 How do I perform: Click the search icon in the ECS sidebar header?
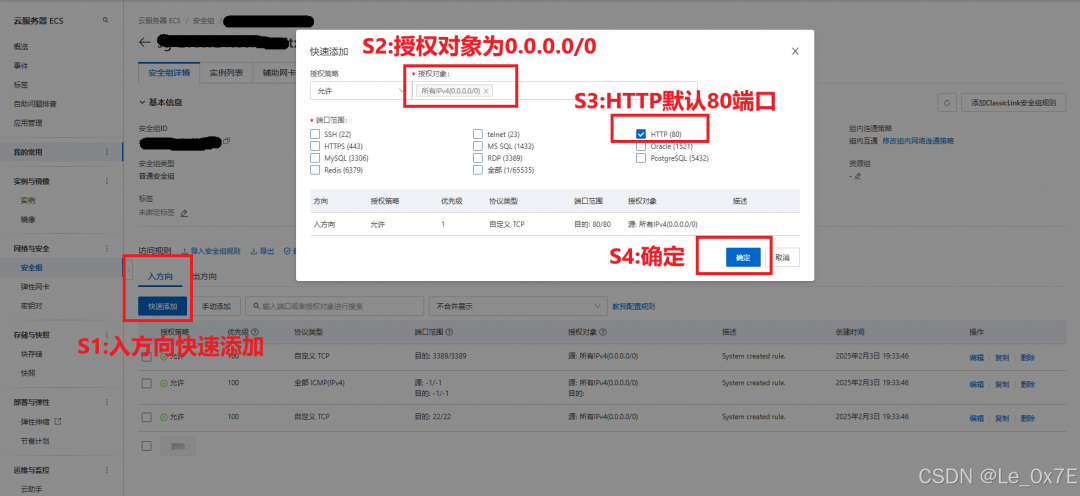tap(105, 21)
